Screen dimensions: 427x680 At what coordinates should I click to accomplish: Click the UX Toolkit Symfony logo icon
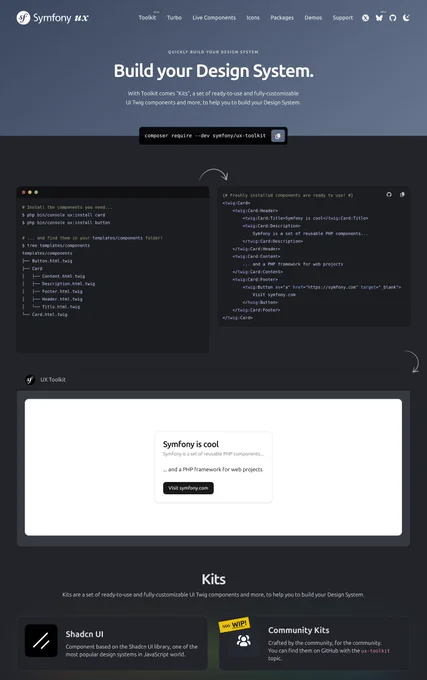[29, 380]
